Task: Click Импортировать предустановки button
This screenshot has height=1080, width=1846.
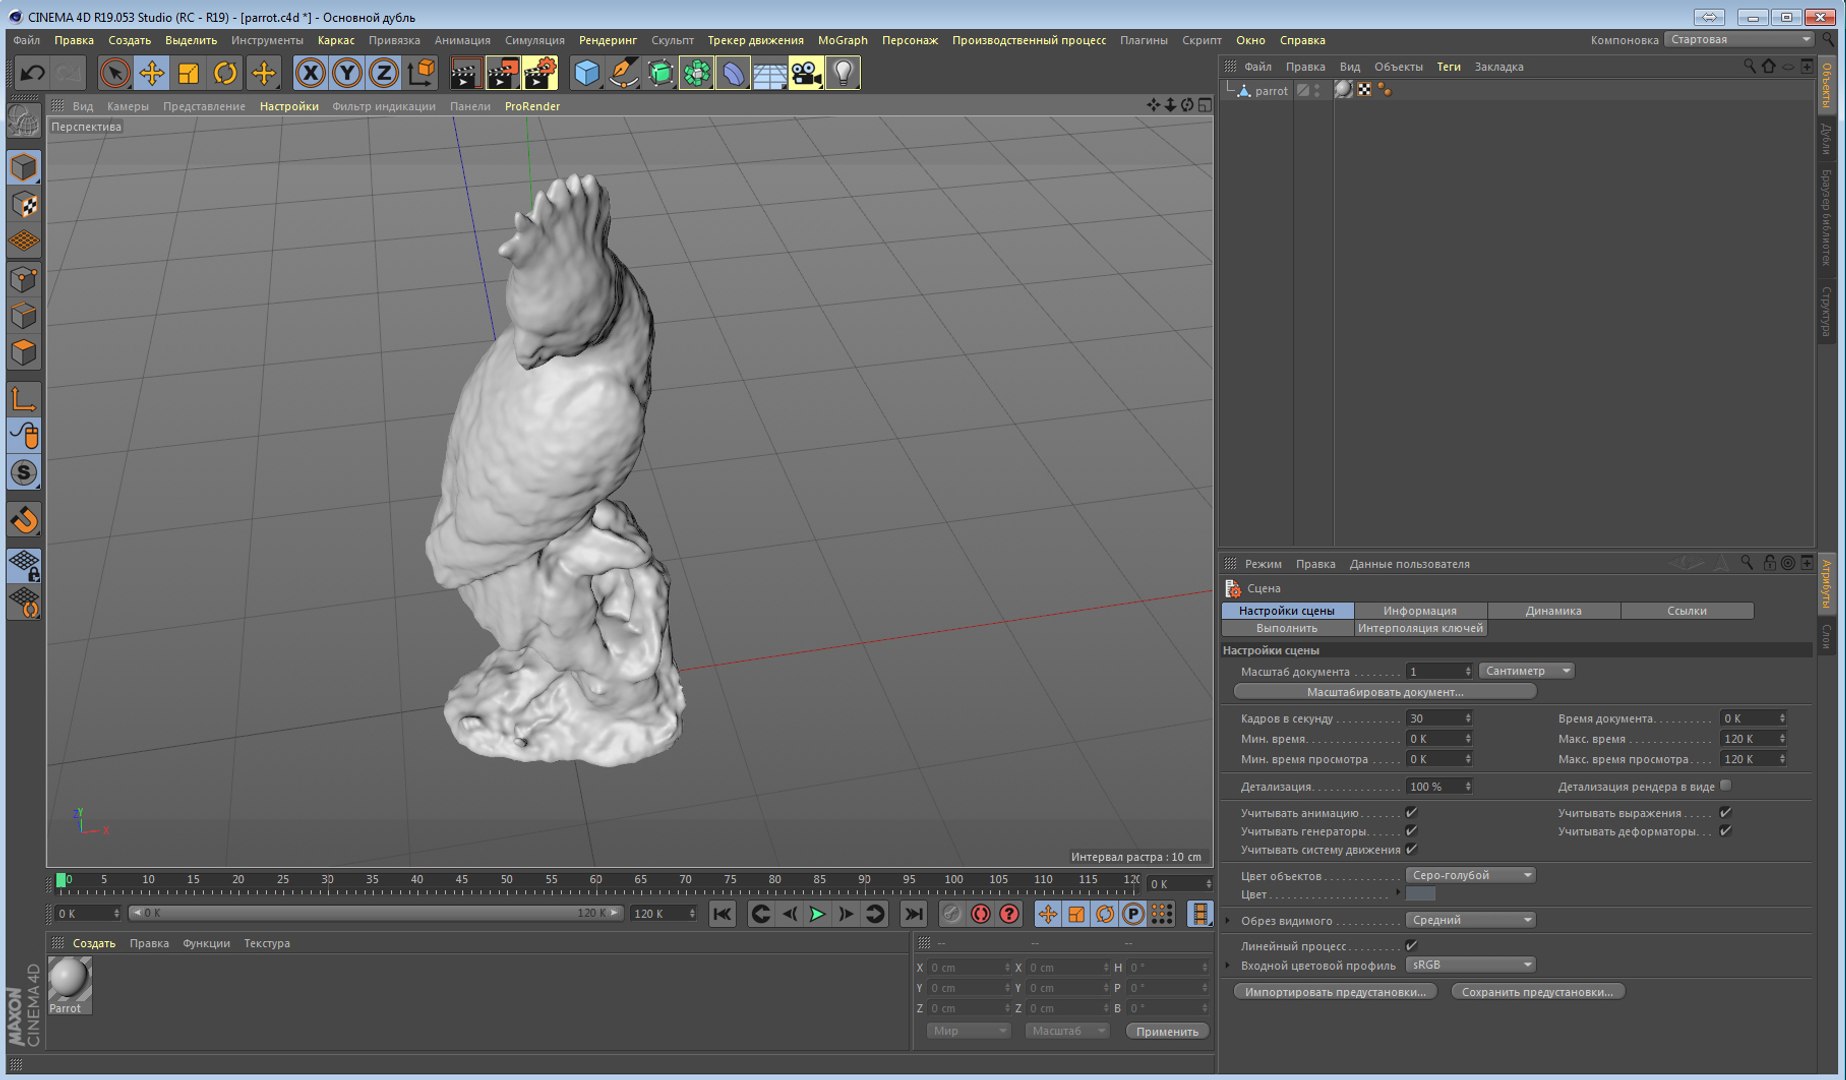Action: point(1335,992)
